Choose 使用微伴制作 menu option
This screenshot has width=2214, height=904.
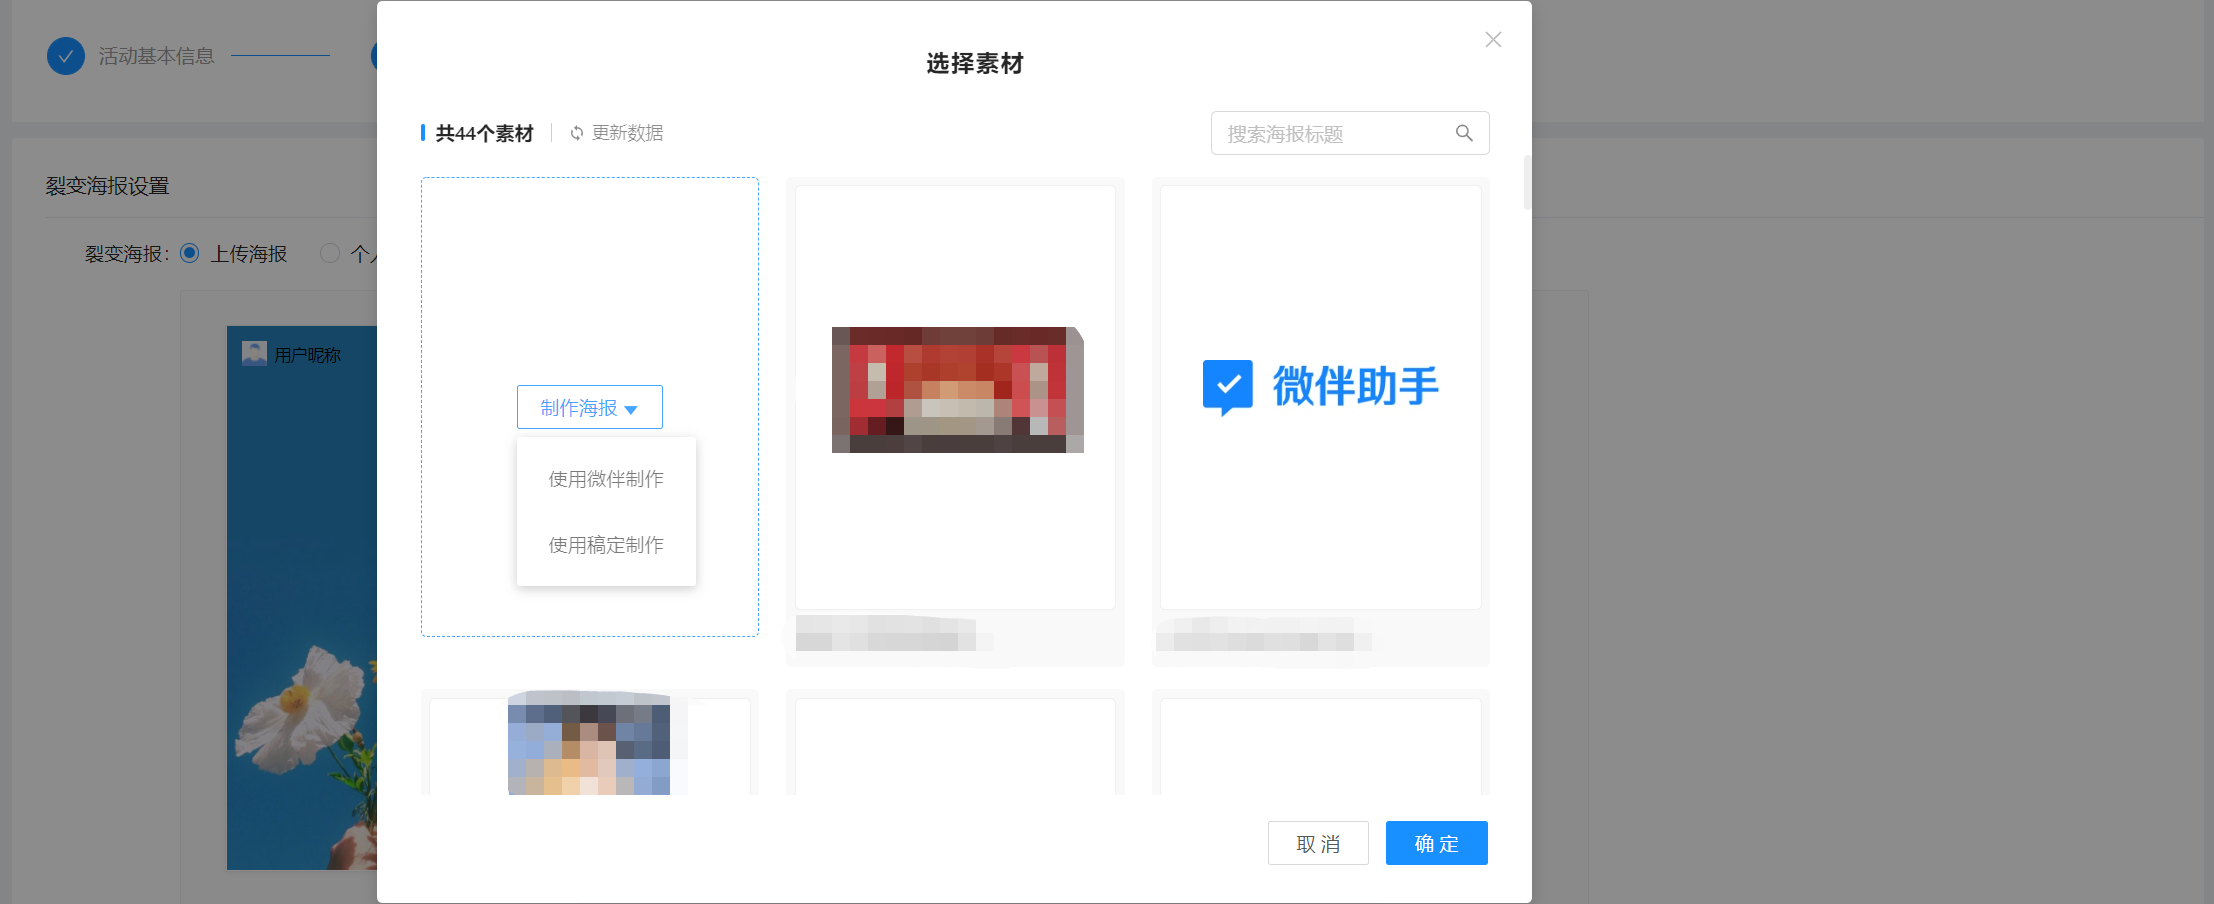[606, 479]
